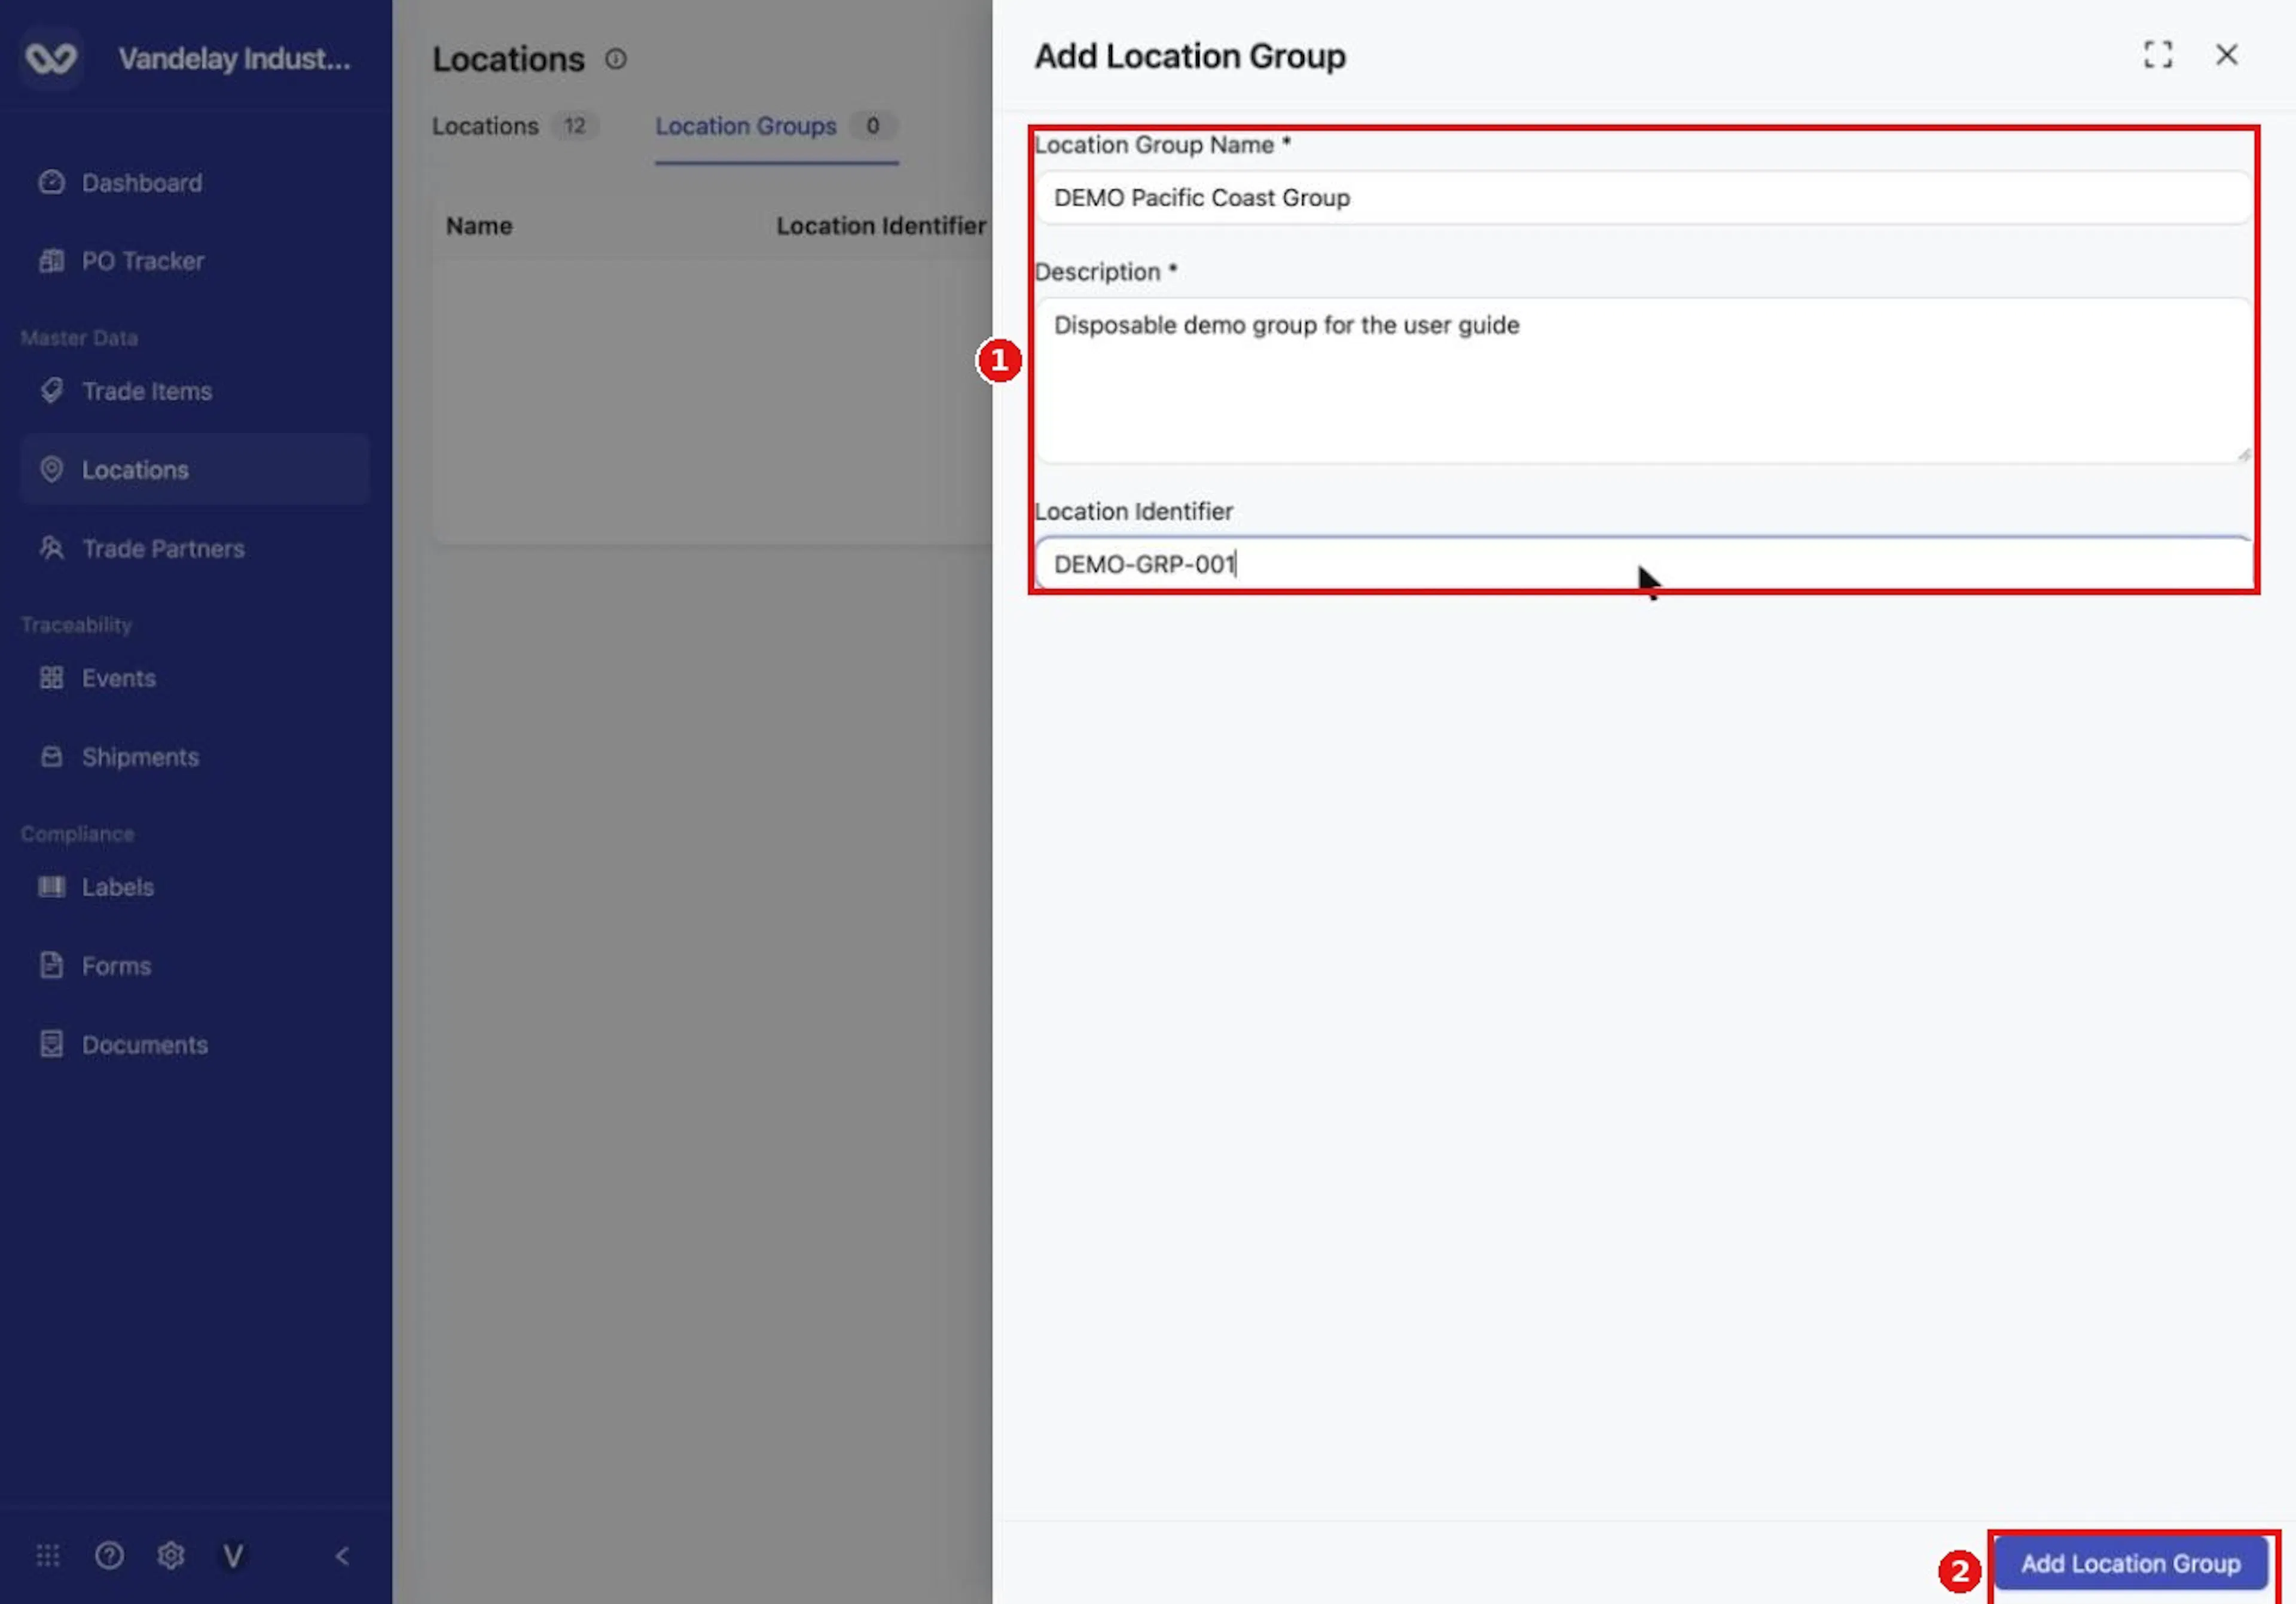Open help question mark icon
Image resolution: width=2296 pixels, height=1604 pixels.
109,1555
